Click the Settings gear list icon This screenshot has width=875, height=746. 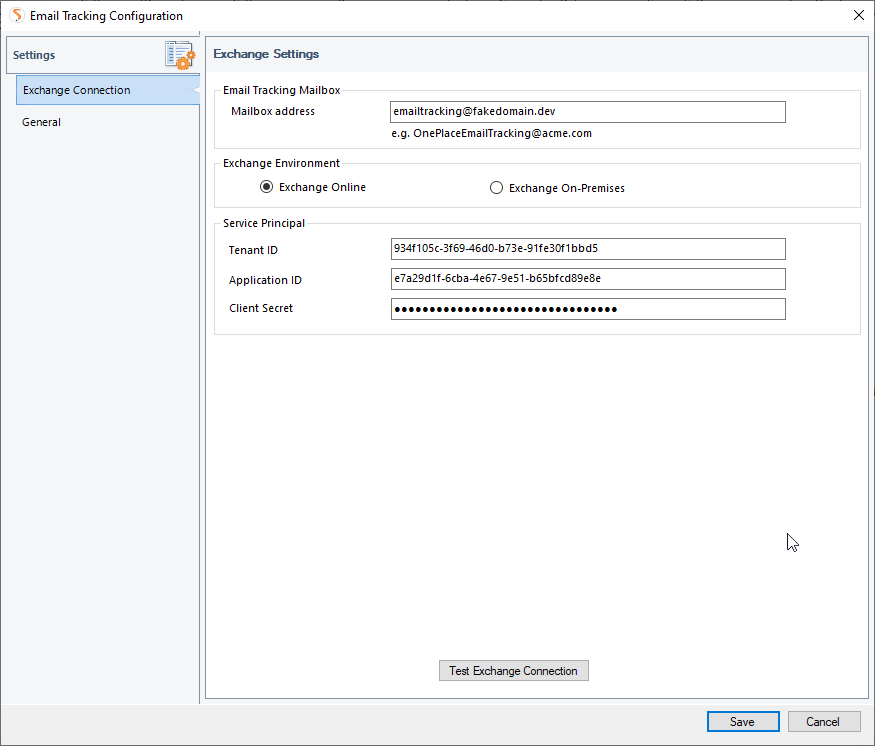coord(180,55)
